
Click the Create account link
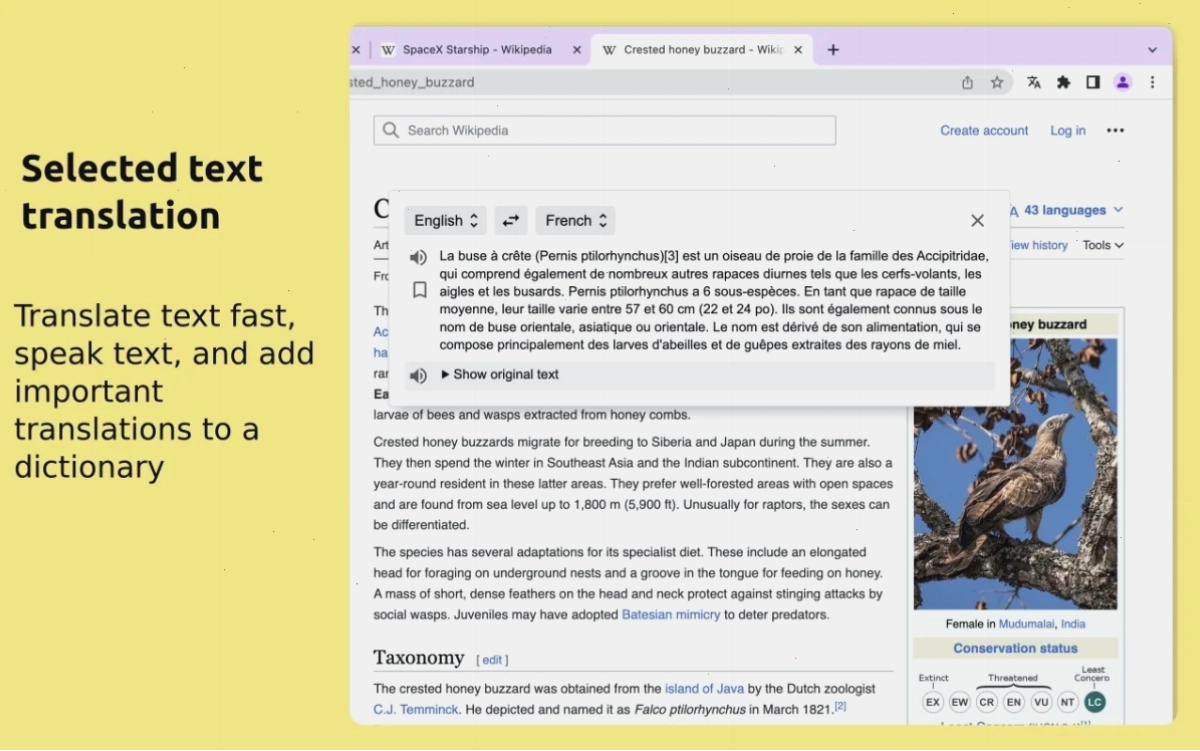(x=984, y=131)
